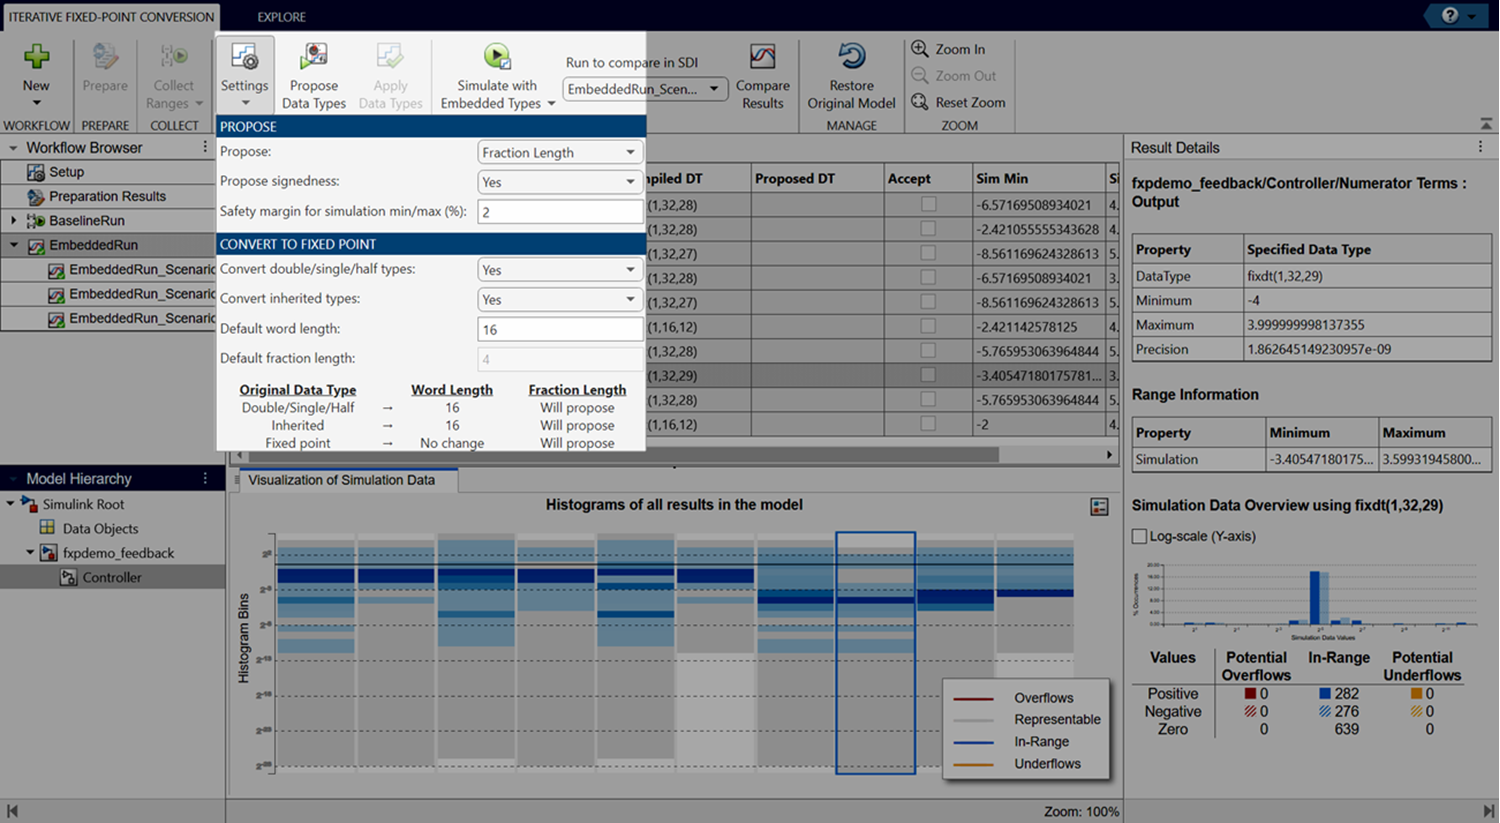Click the New workflow icon
The image size is (1500, 823).
(36, 57)
